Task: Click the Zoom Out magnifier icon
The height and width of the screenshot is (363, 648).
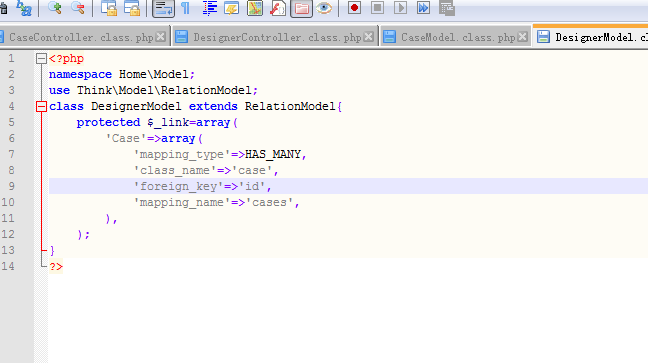Action: pos(78,7)
